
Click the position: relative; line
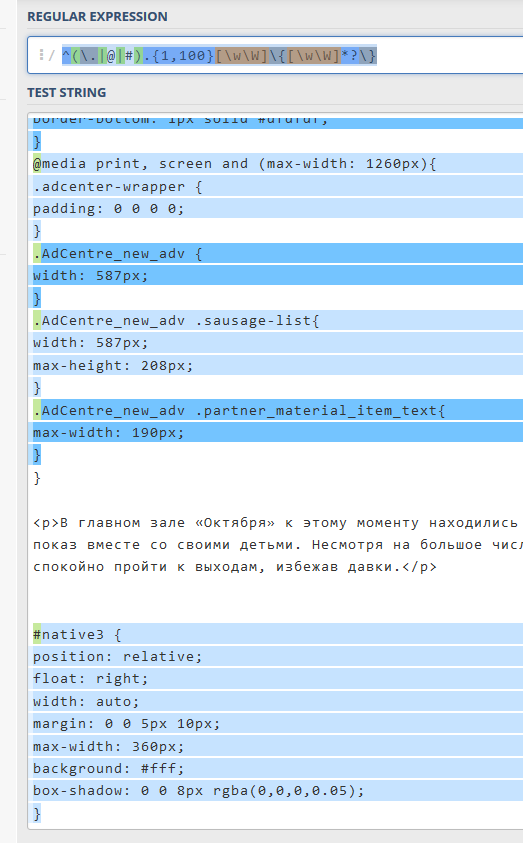117,656
